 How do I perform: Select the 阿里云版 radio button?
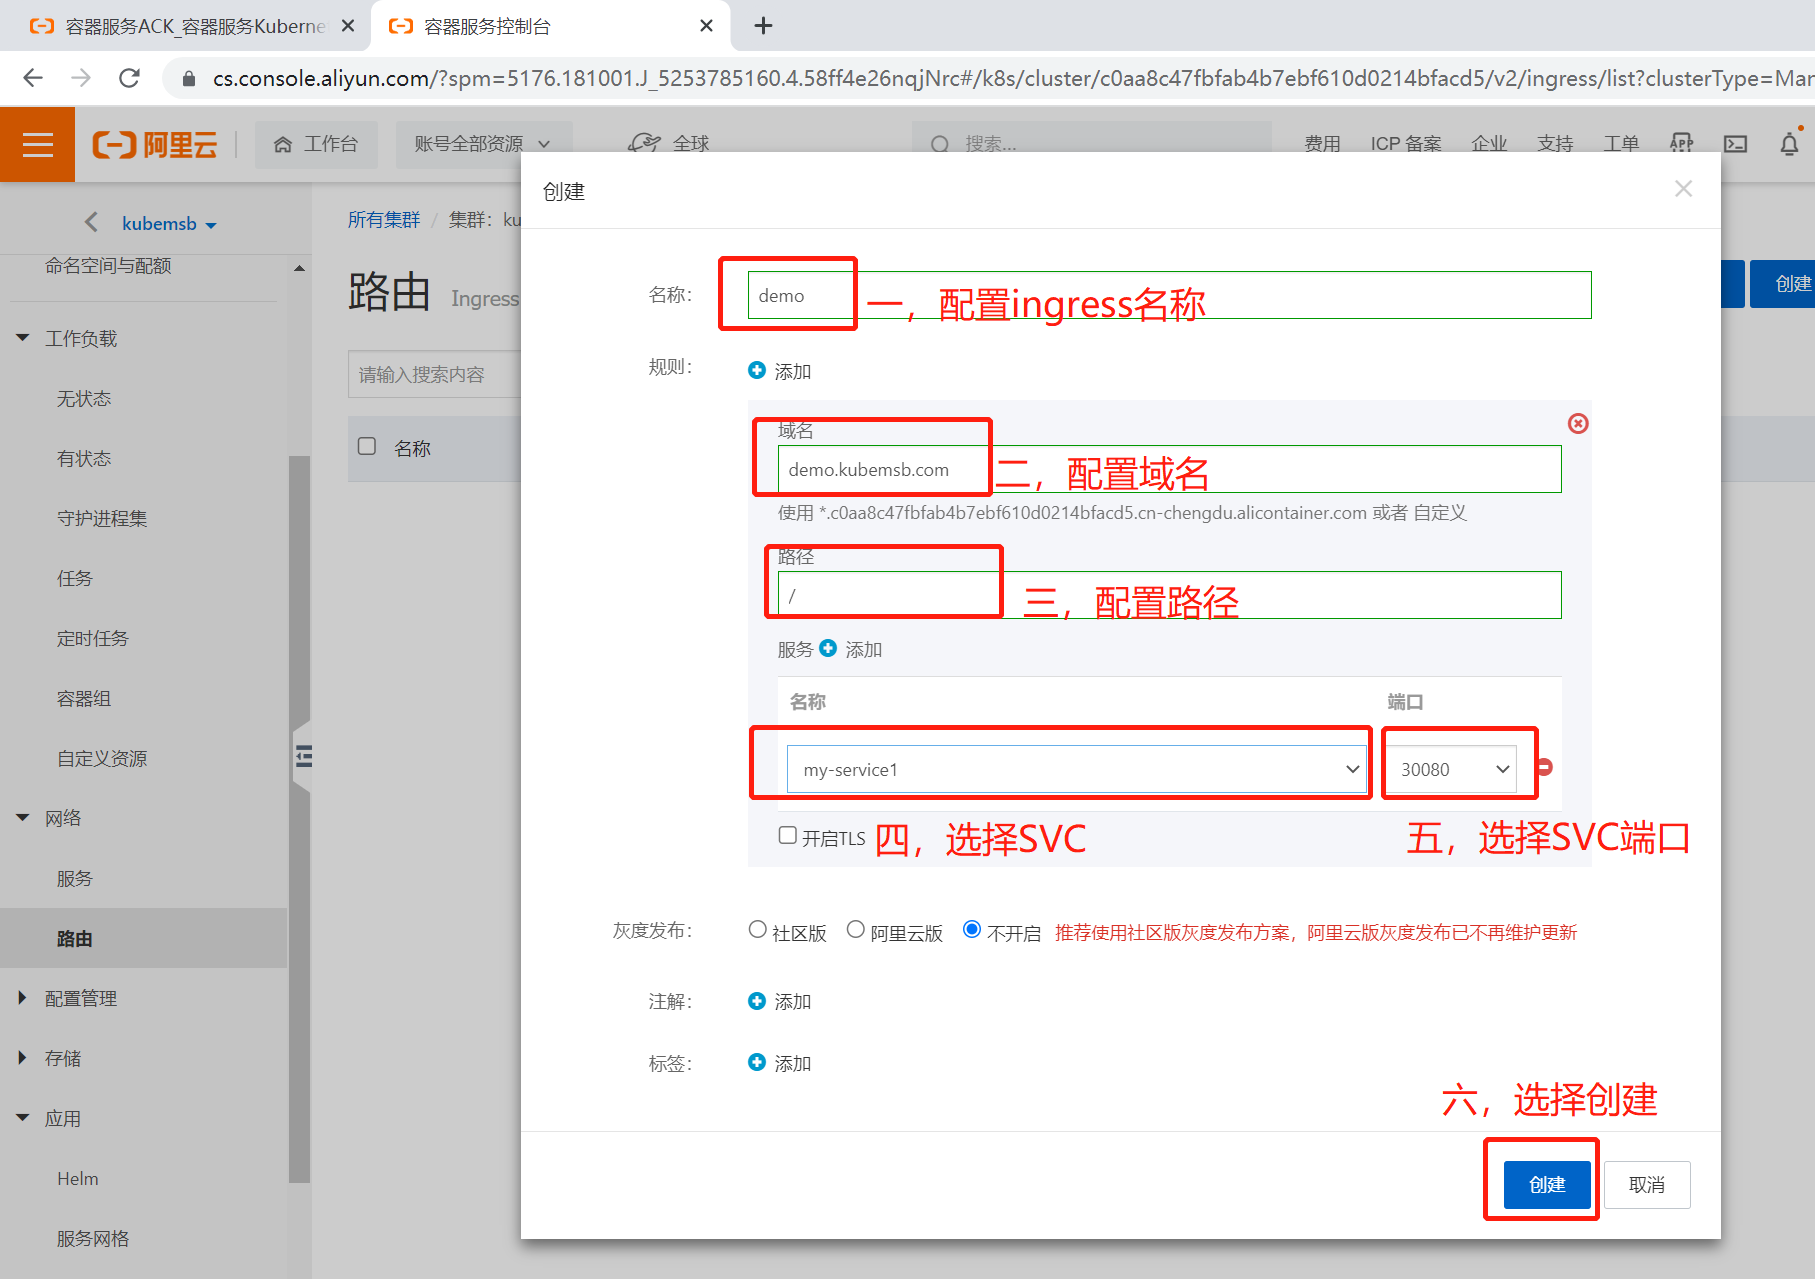pyautogui.click(x=855, y=929)
